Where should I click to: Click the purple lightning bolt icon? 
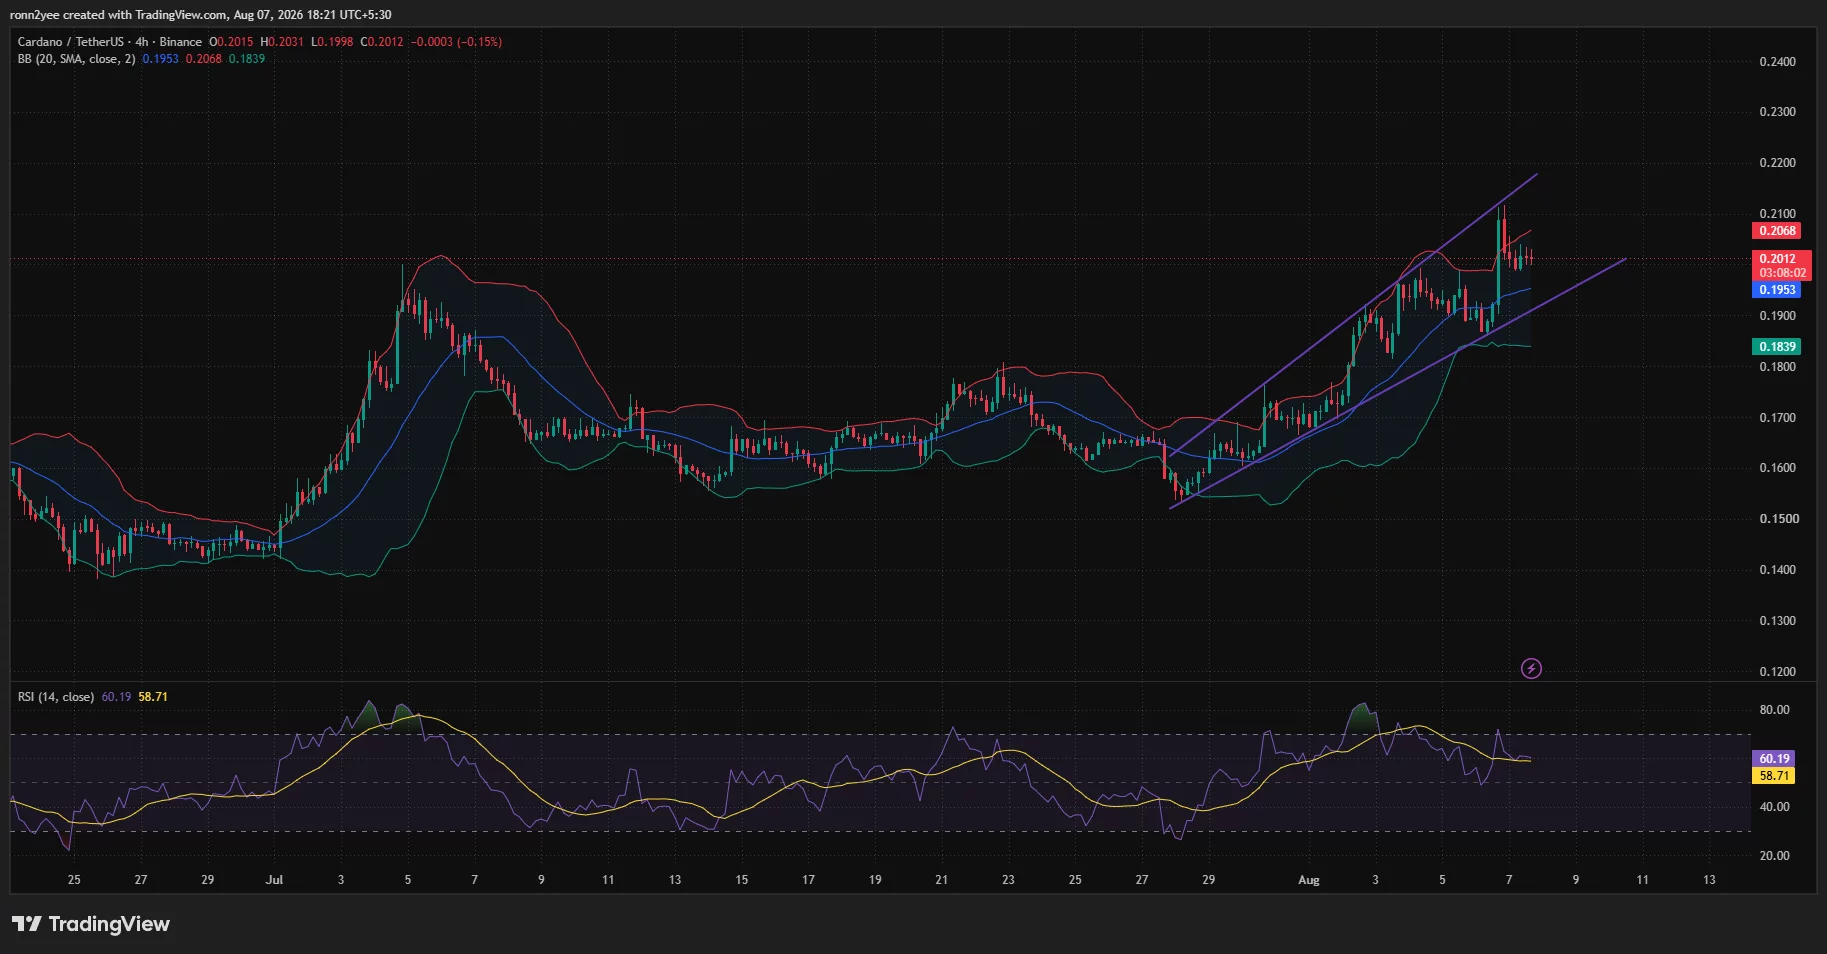coord(1531,668)
